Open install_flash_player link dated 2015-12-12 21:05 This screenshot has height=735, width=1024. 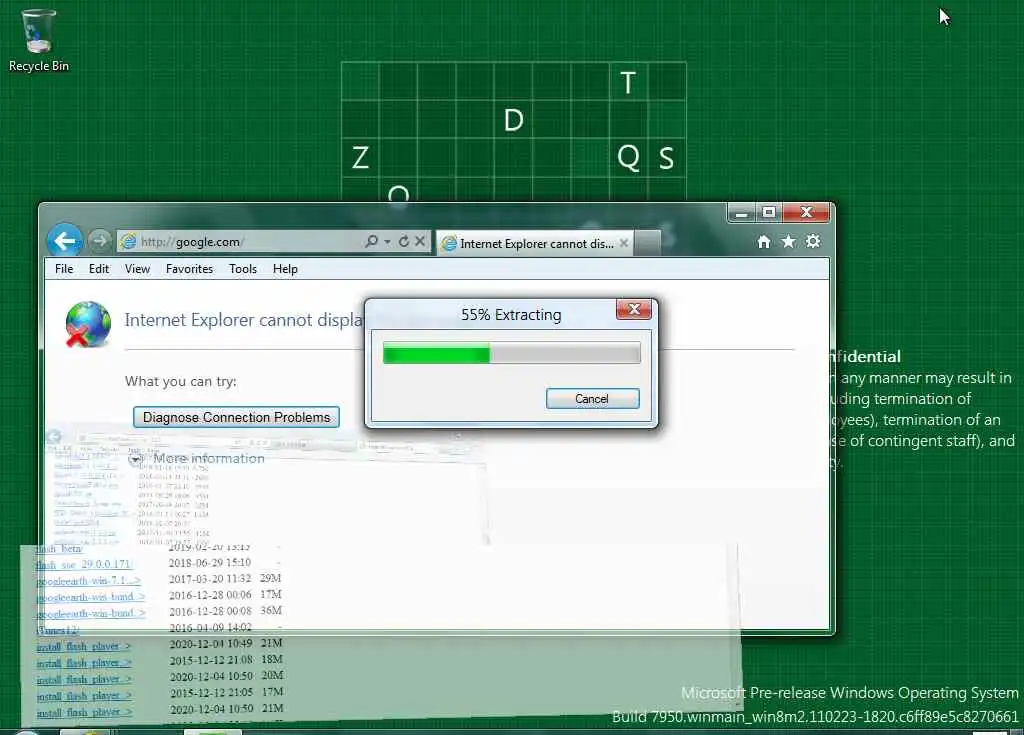point(84,696)
